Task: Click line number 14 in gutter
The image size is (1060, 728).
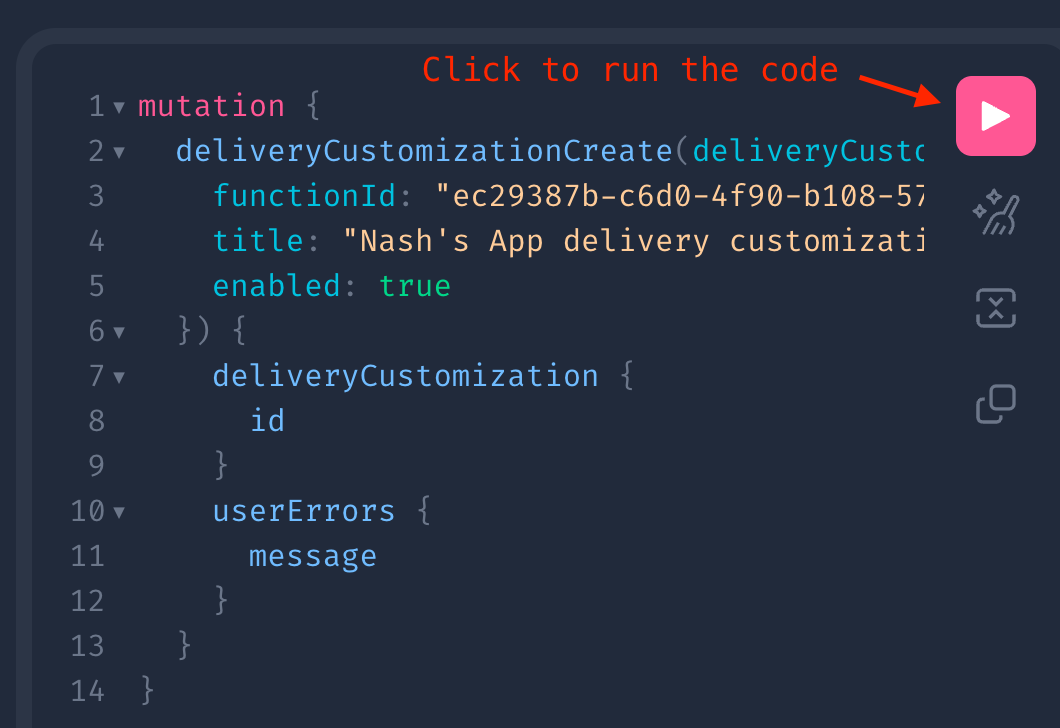Action: click(87, 691)
